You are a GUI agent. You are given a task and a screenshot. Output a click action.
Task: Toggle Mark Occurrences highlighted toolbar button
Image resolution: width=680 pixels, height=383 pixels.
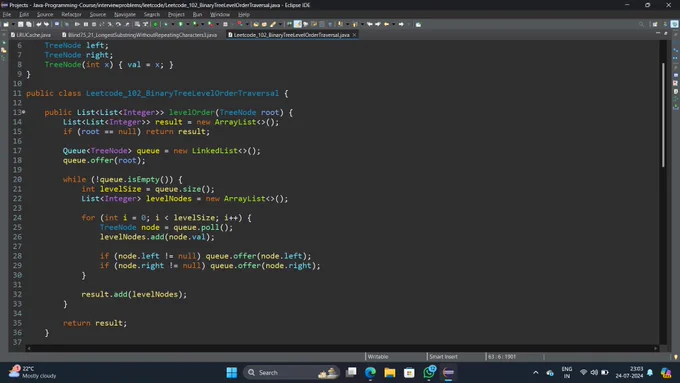pos(298,24)
